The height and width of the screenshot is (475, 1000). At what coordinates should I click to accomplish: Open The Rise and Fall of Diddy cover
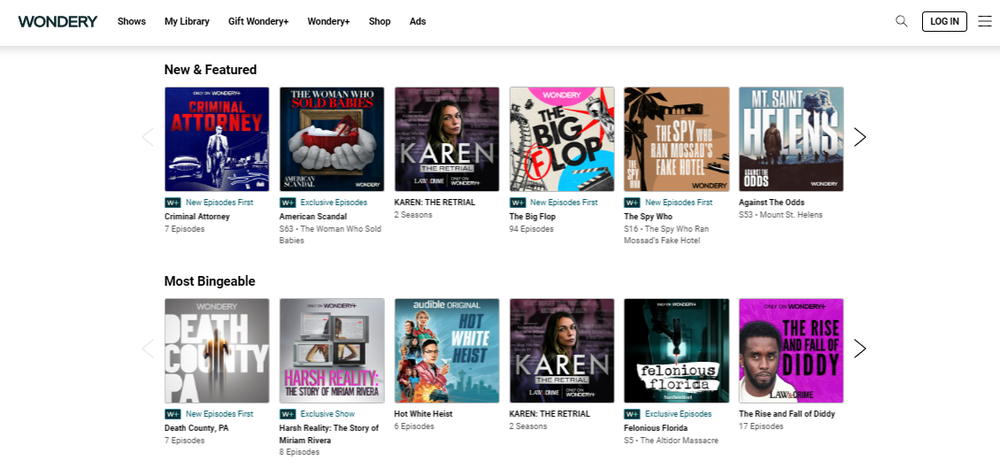point(791,351)
